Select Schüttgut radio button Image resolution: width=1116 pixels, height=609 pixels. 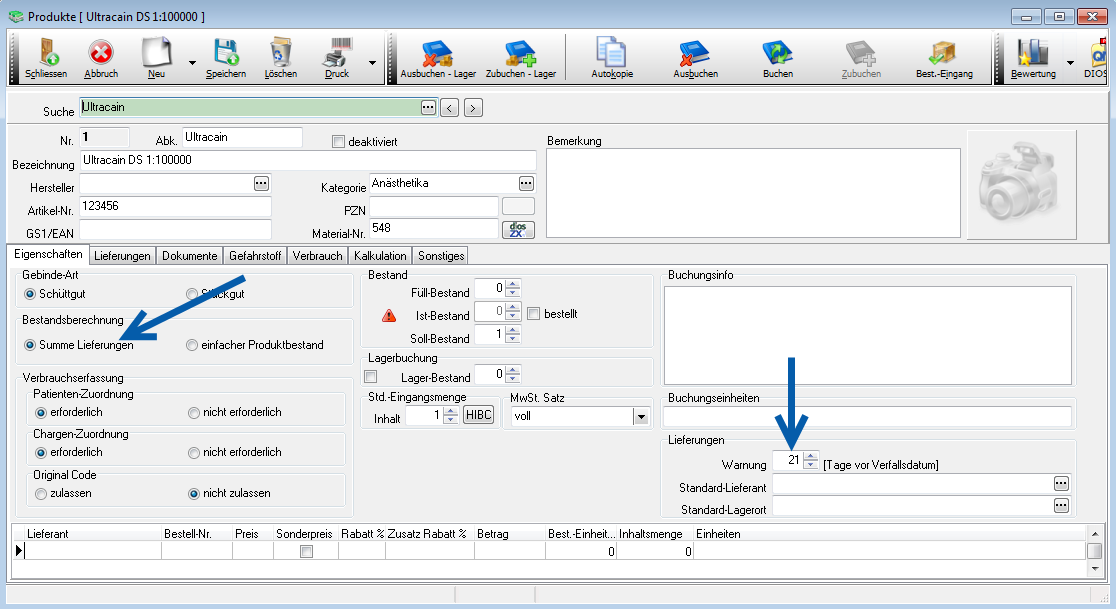30,294
